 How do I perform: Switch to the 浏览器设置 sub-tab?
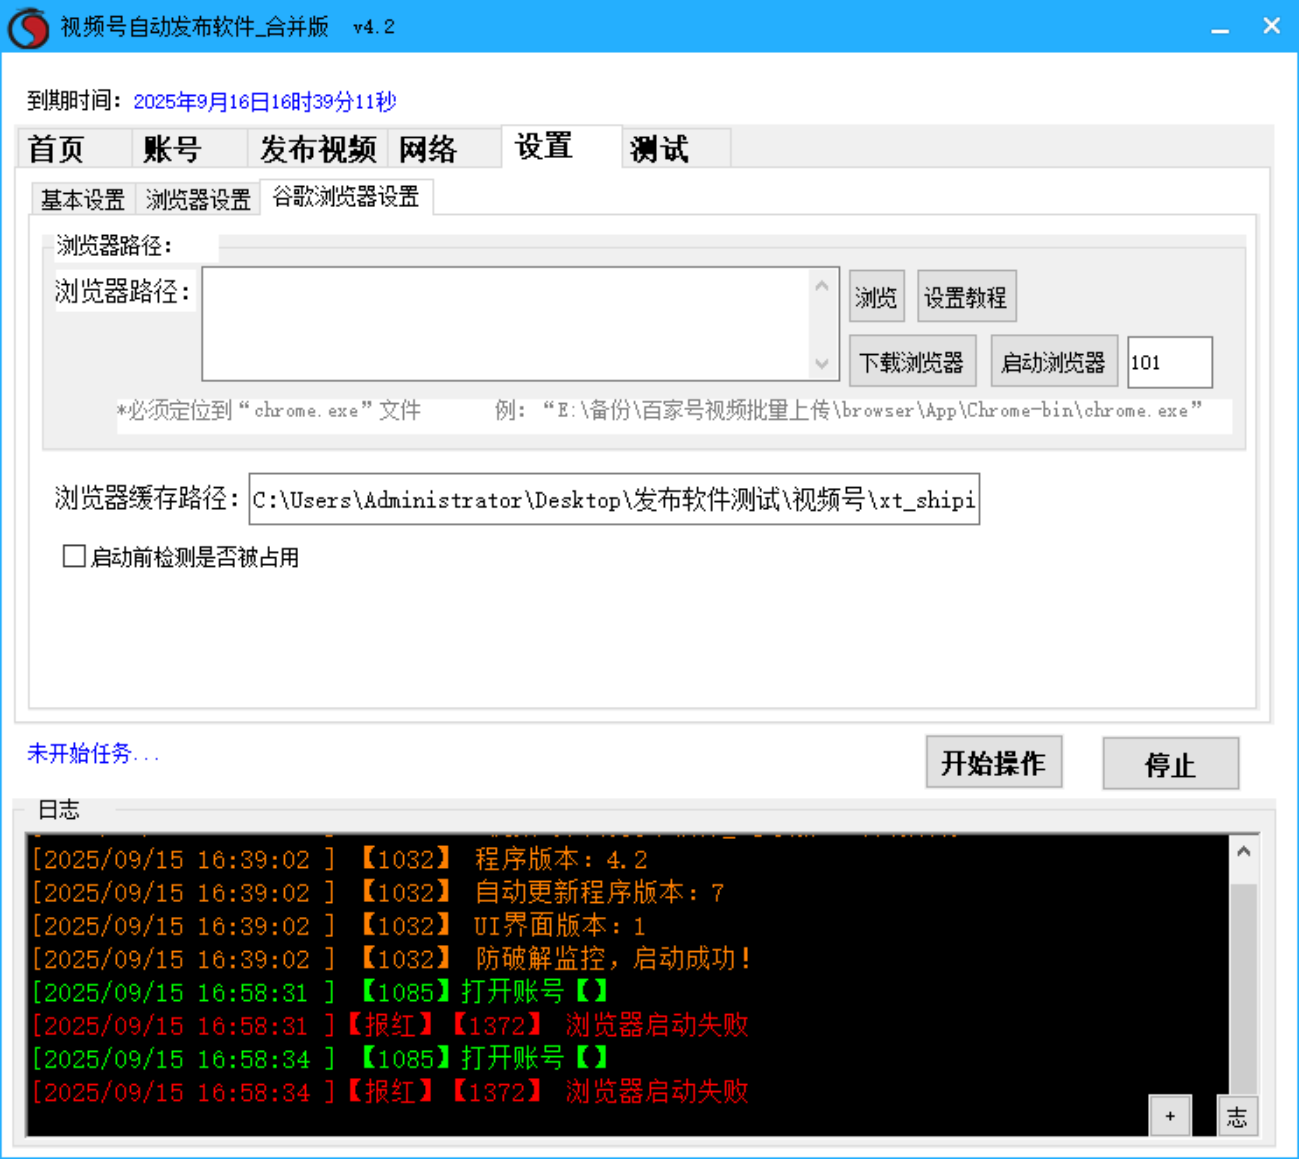[197, 199]
